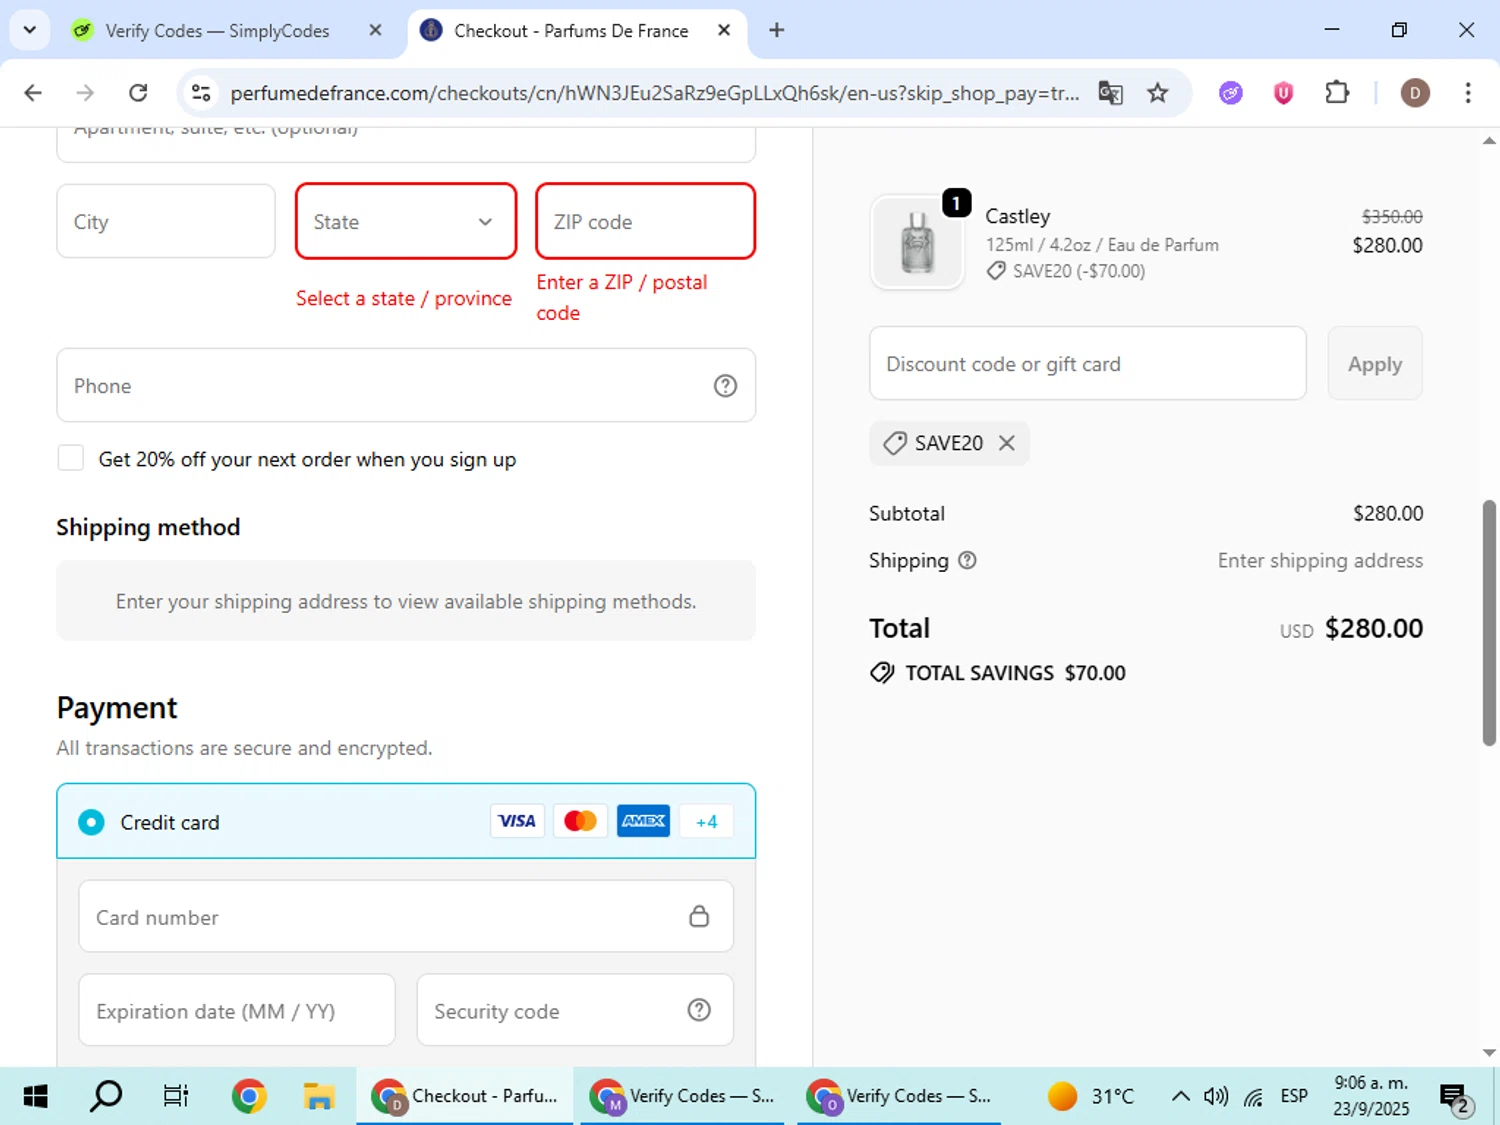Click the Phone help question icon
The width and height of the screenshot is (1500, 1125).
tap(725, 385)
